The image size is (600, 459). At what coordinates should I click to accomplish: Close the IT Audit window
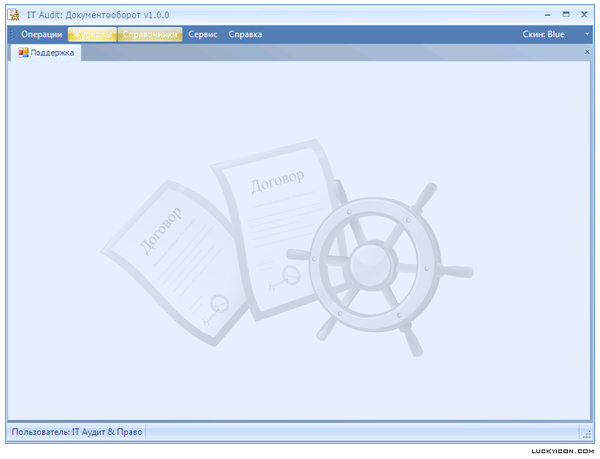click(x=583, y=14)
